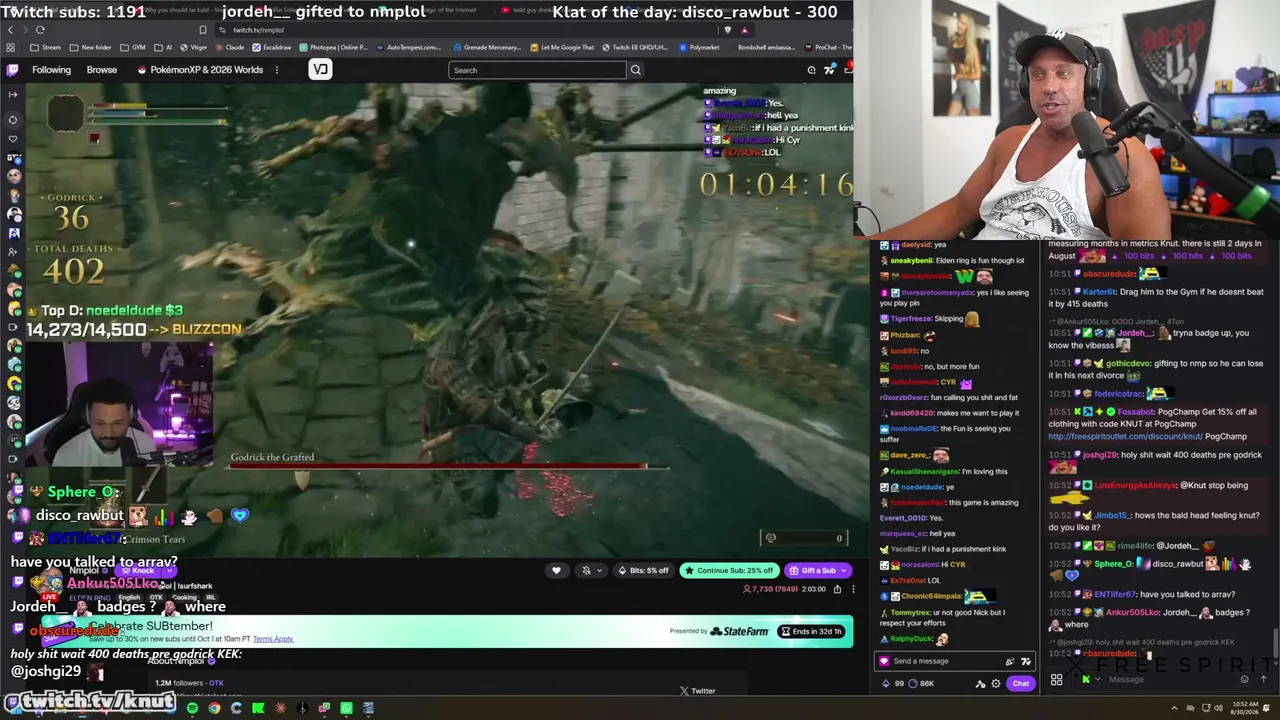Click the Twitch search input field

click(538, 70)
